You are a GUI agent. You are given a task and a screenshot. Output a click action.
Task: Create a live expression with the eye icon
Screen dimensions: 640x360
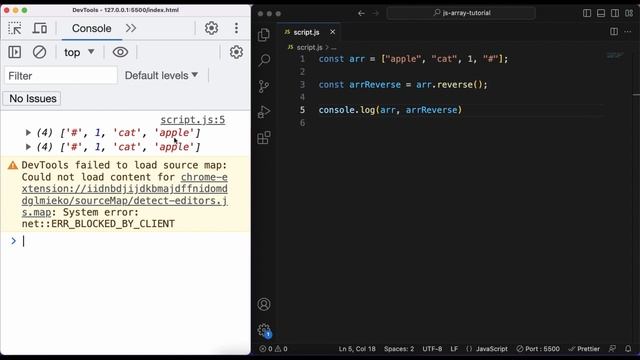coord(120,52)
